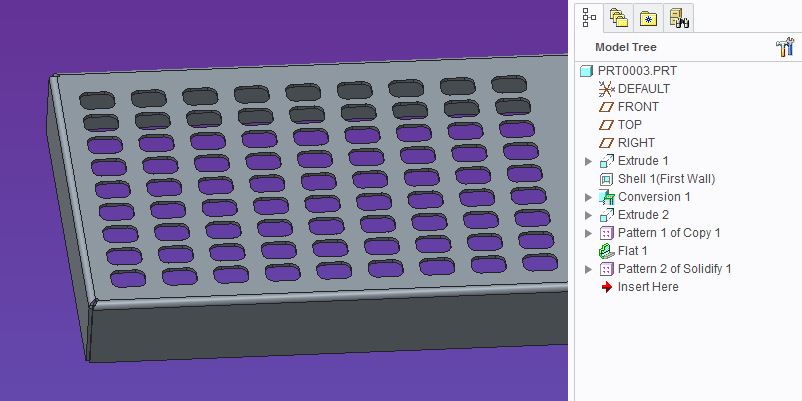Select the TOP datum plane icon
Image resolution: width=802 pixels, height=401 pixels.
click(x=607, y=125)
